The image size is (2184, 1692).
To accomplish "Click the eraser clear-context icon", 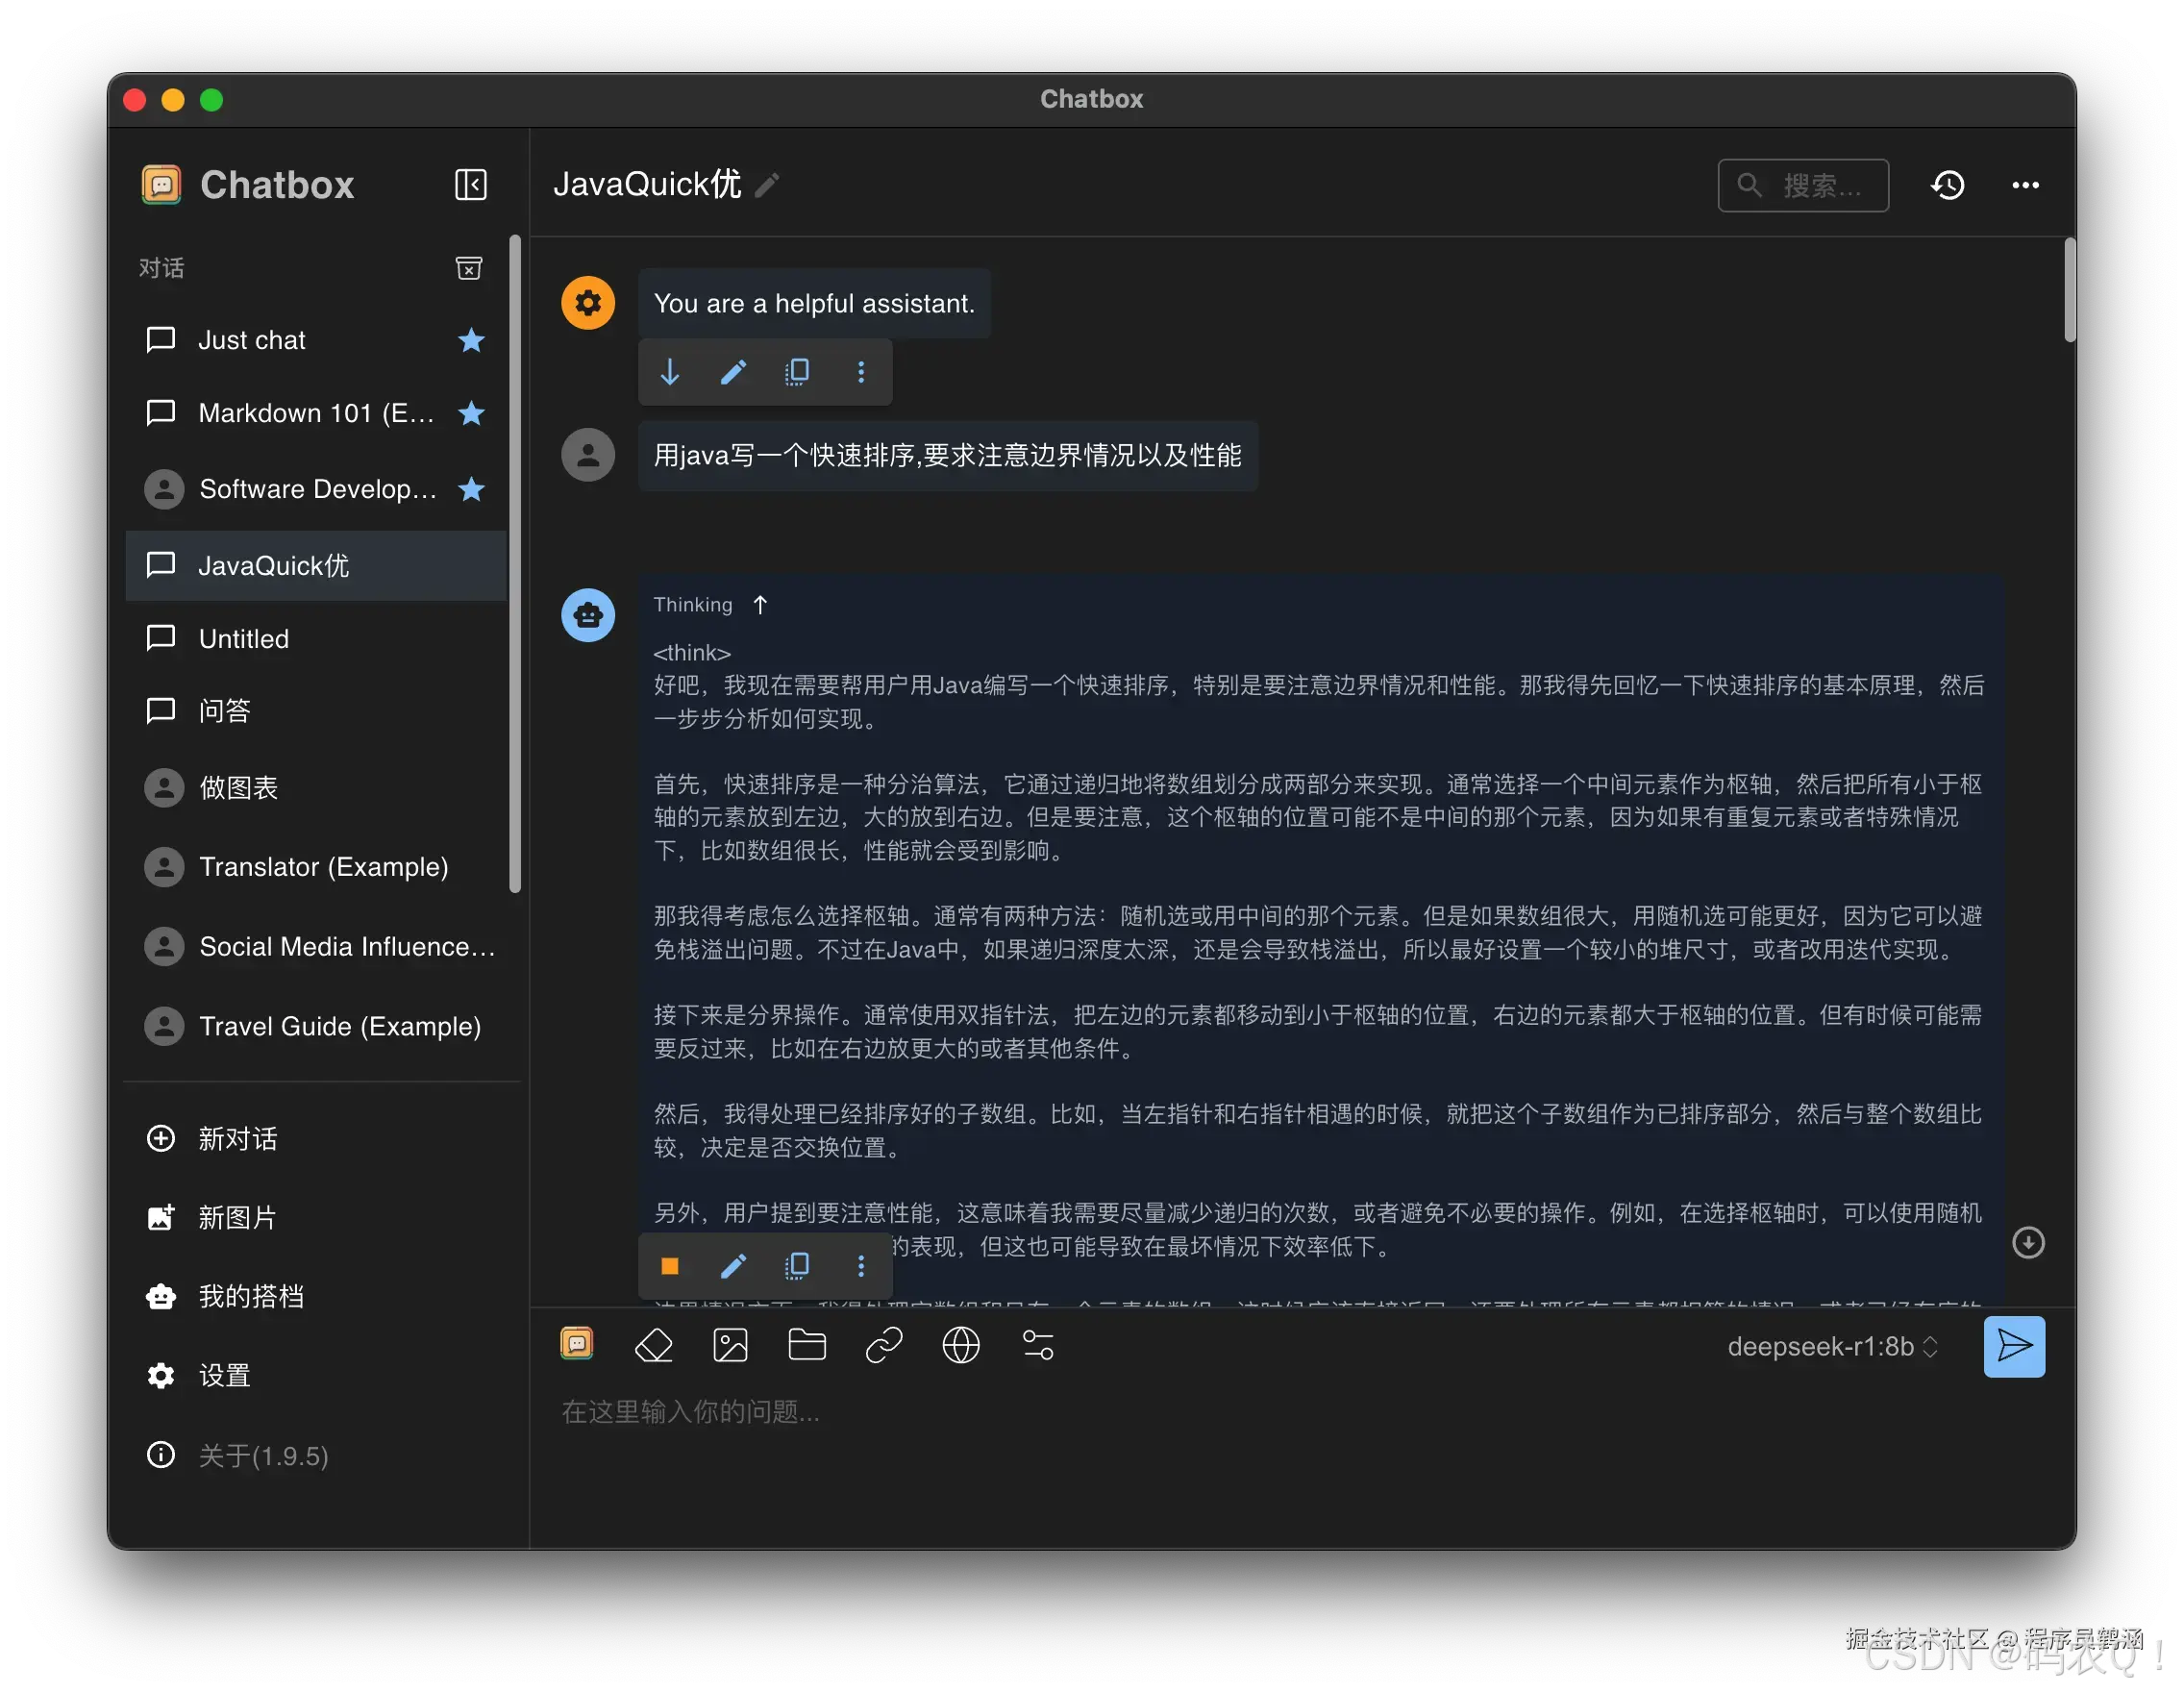I will pyautogui.click(x=653, y=1346).
